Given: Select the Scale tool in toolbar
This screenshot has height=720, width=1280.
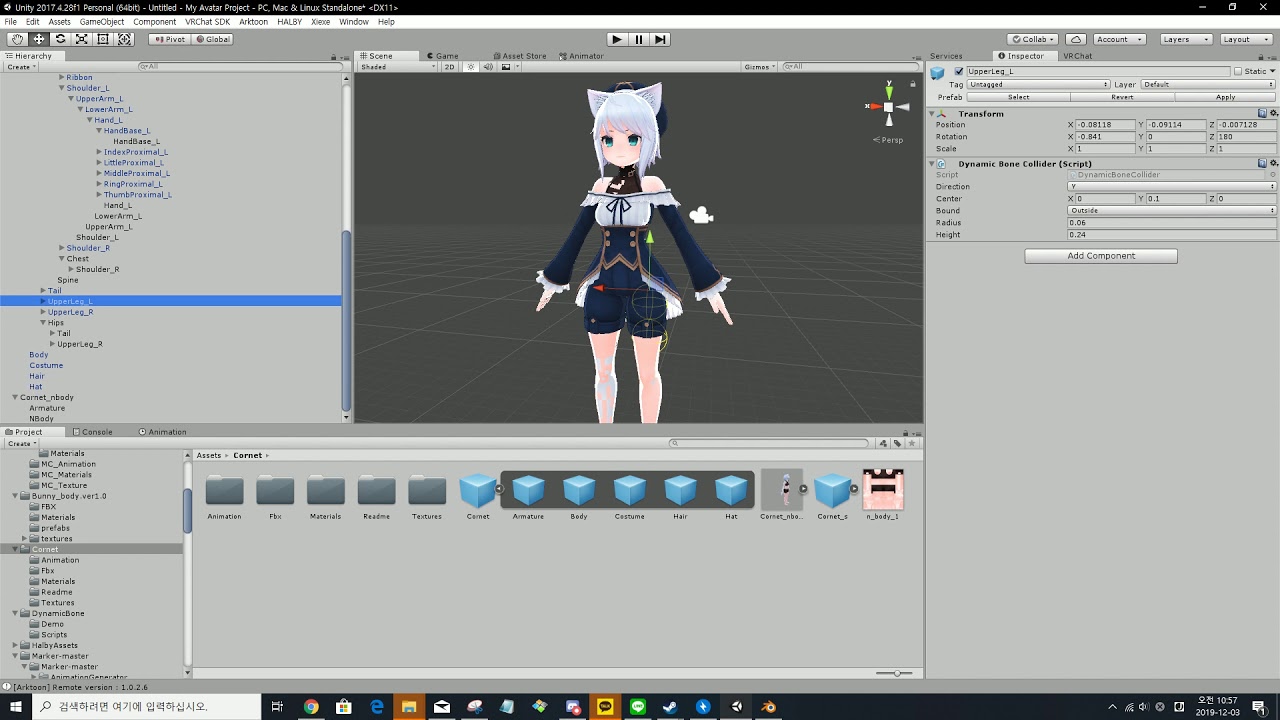Looking at the screenshot, I should coord(82,39).
